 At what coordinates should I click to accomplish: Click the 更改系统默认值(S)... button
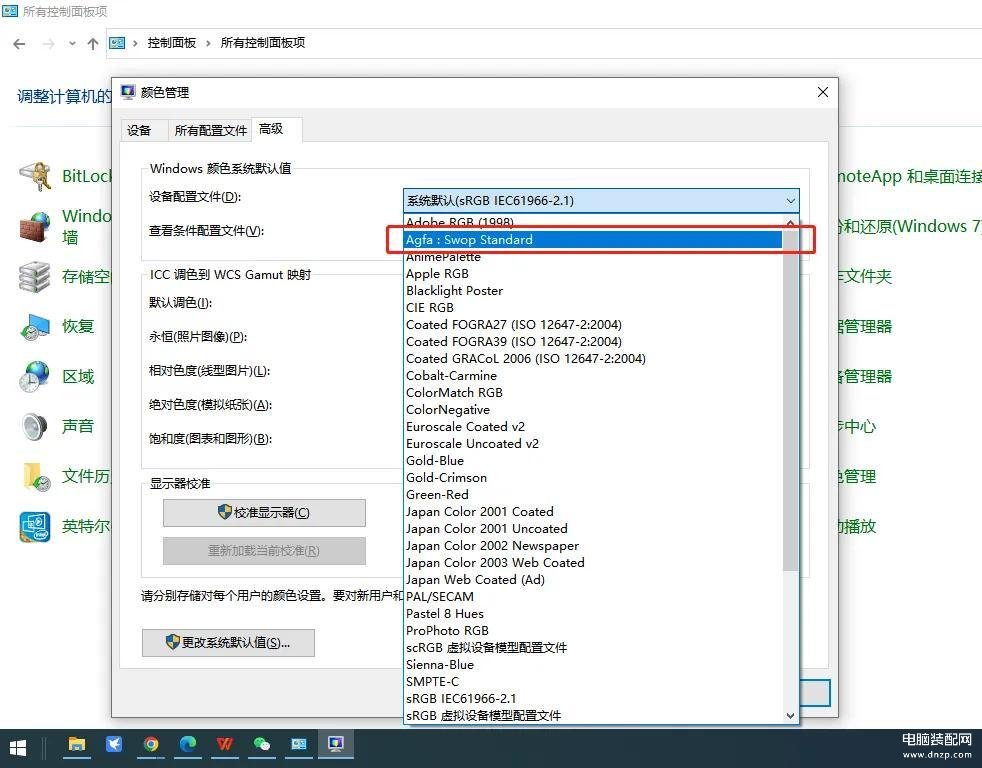(228, 643)
